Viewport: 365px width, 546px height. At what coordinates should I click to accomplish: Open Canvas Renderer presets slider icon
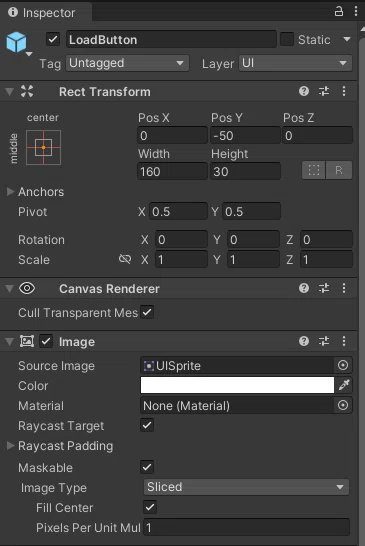pyautogui.click(x=324, y=288)
